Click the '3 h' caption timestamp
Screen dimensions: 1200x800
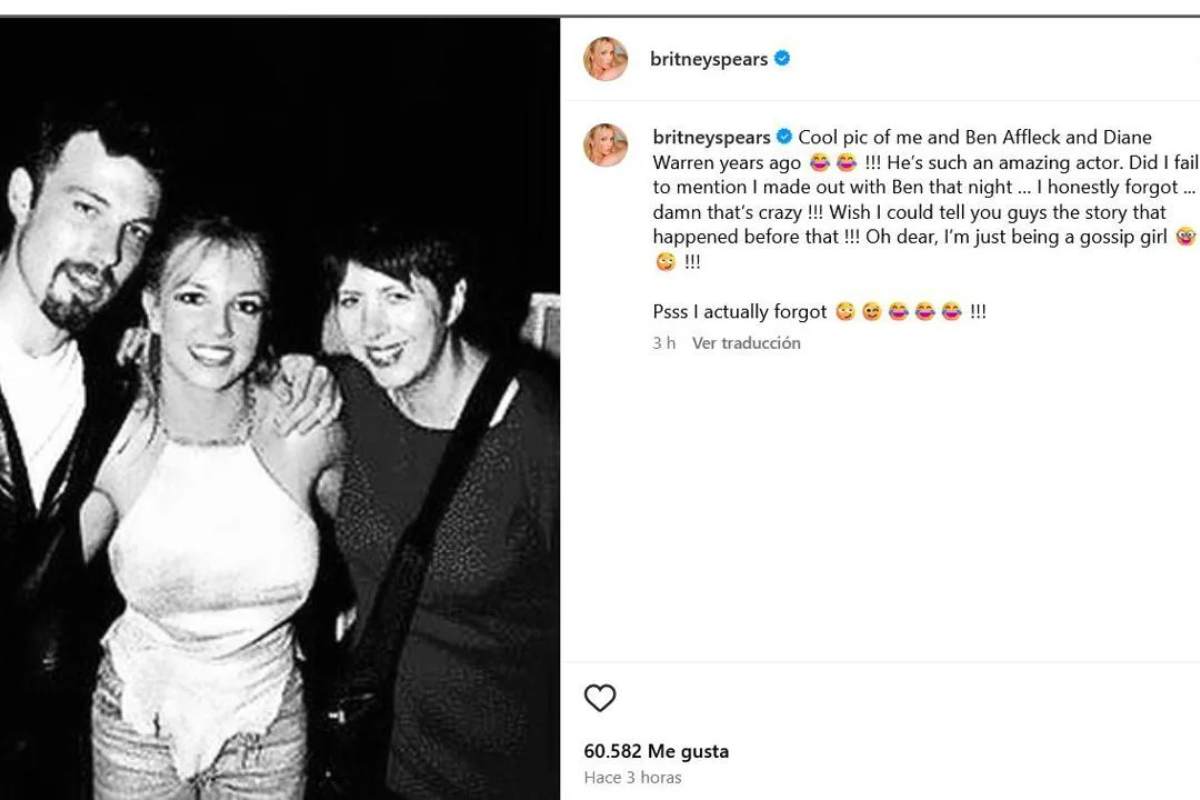(x=664, y=343)
